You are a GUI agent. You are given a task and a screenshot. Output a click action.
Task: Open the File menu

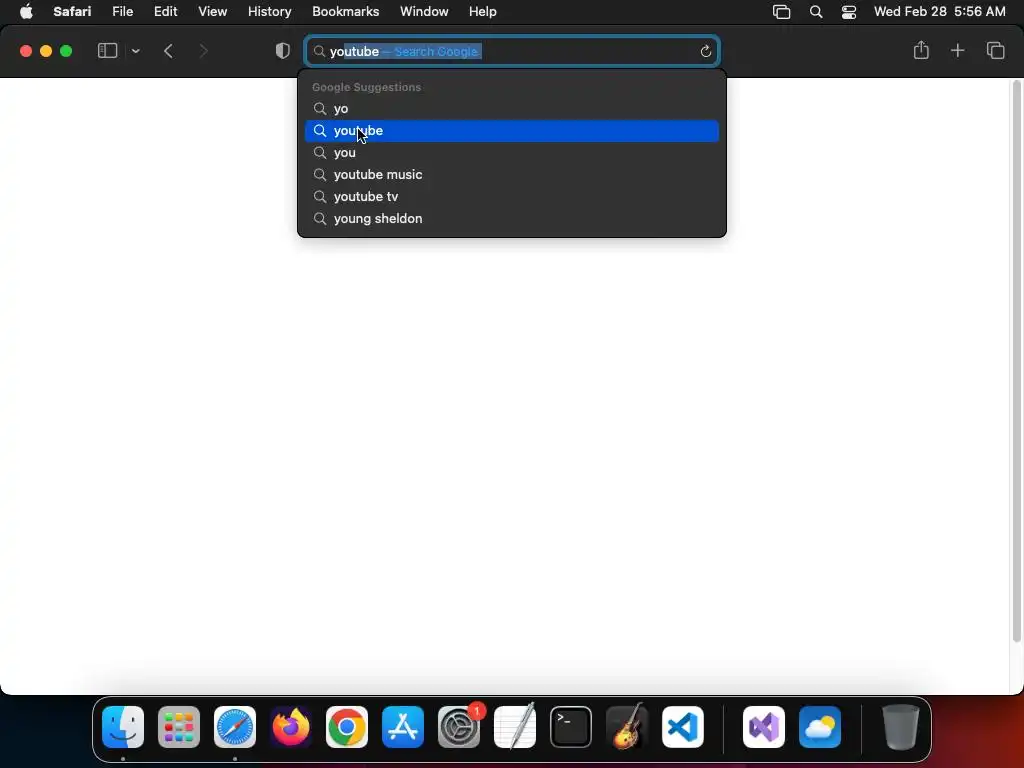pos(122,12)
